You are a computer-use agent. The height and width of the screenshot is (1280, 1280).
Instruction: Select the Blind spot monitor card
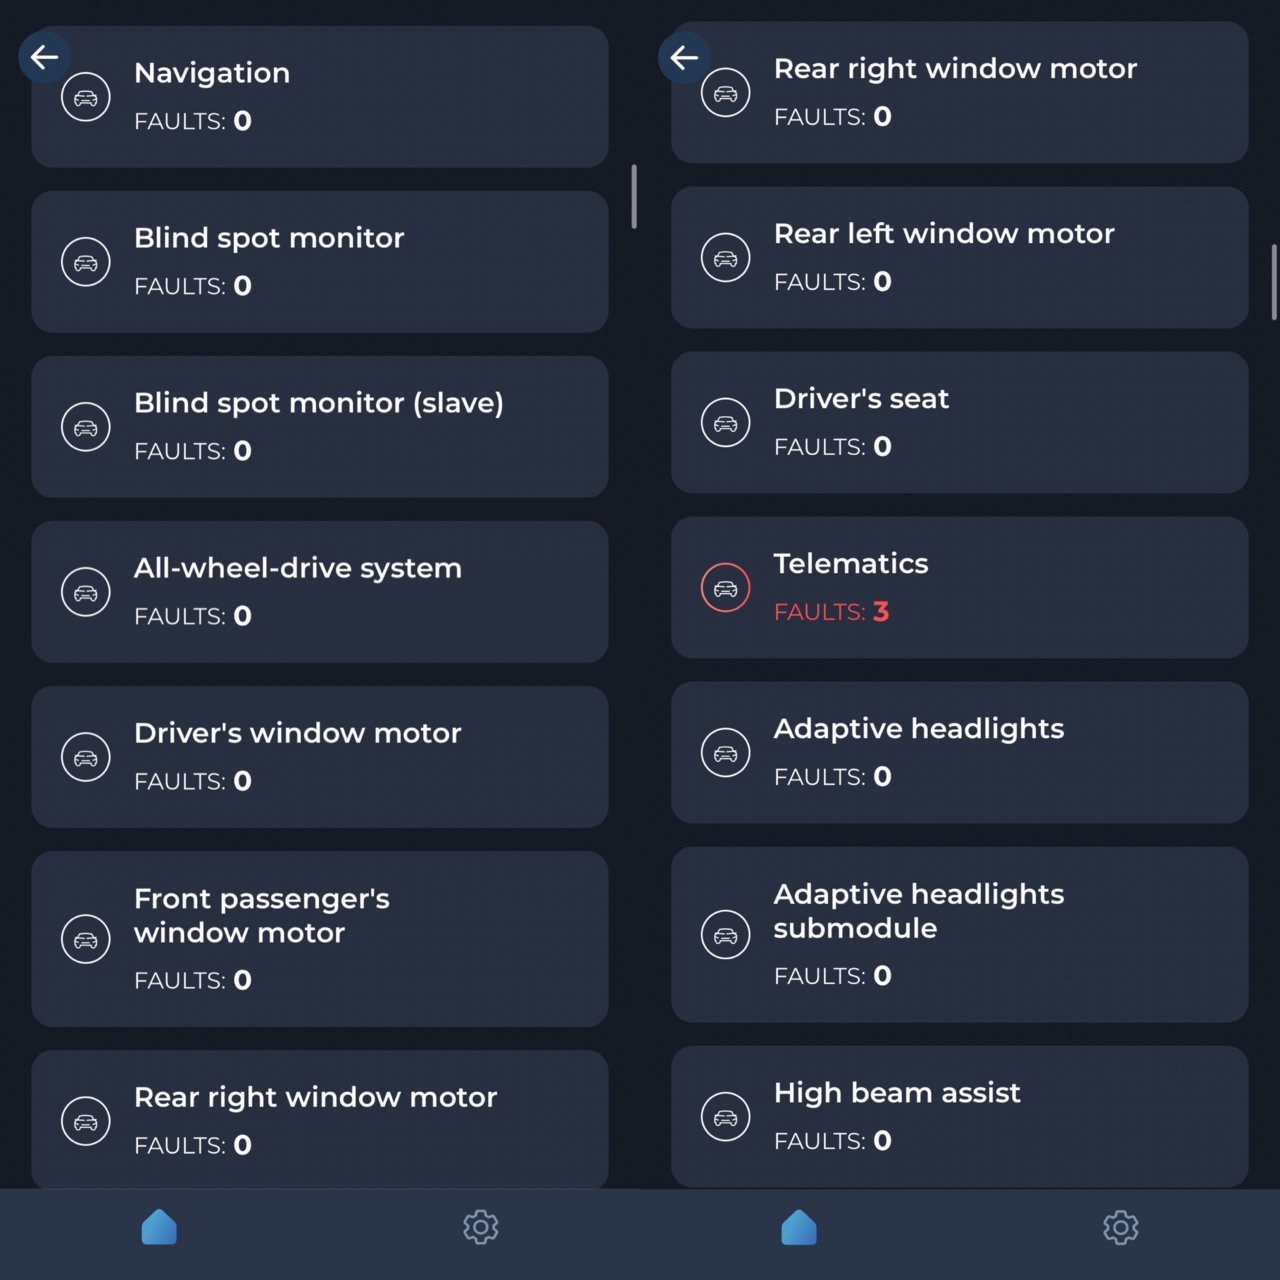pyautogui.click(x=320, y=262)
